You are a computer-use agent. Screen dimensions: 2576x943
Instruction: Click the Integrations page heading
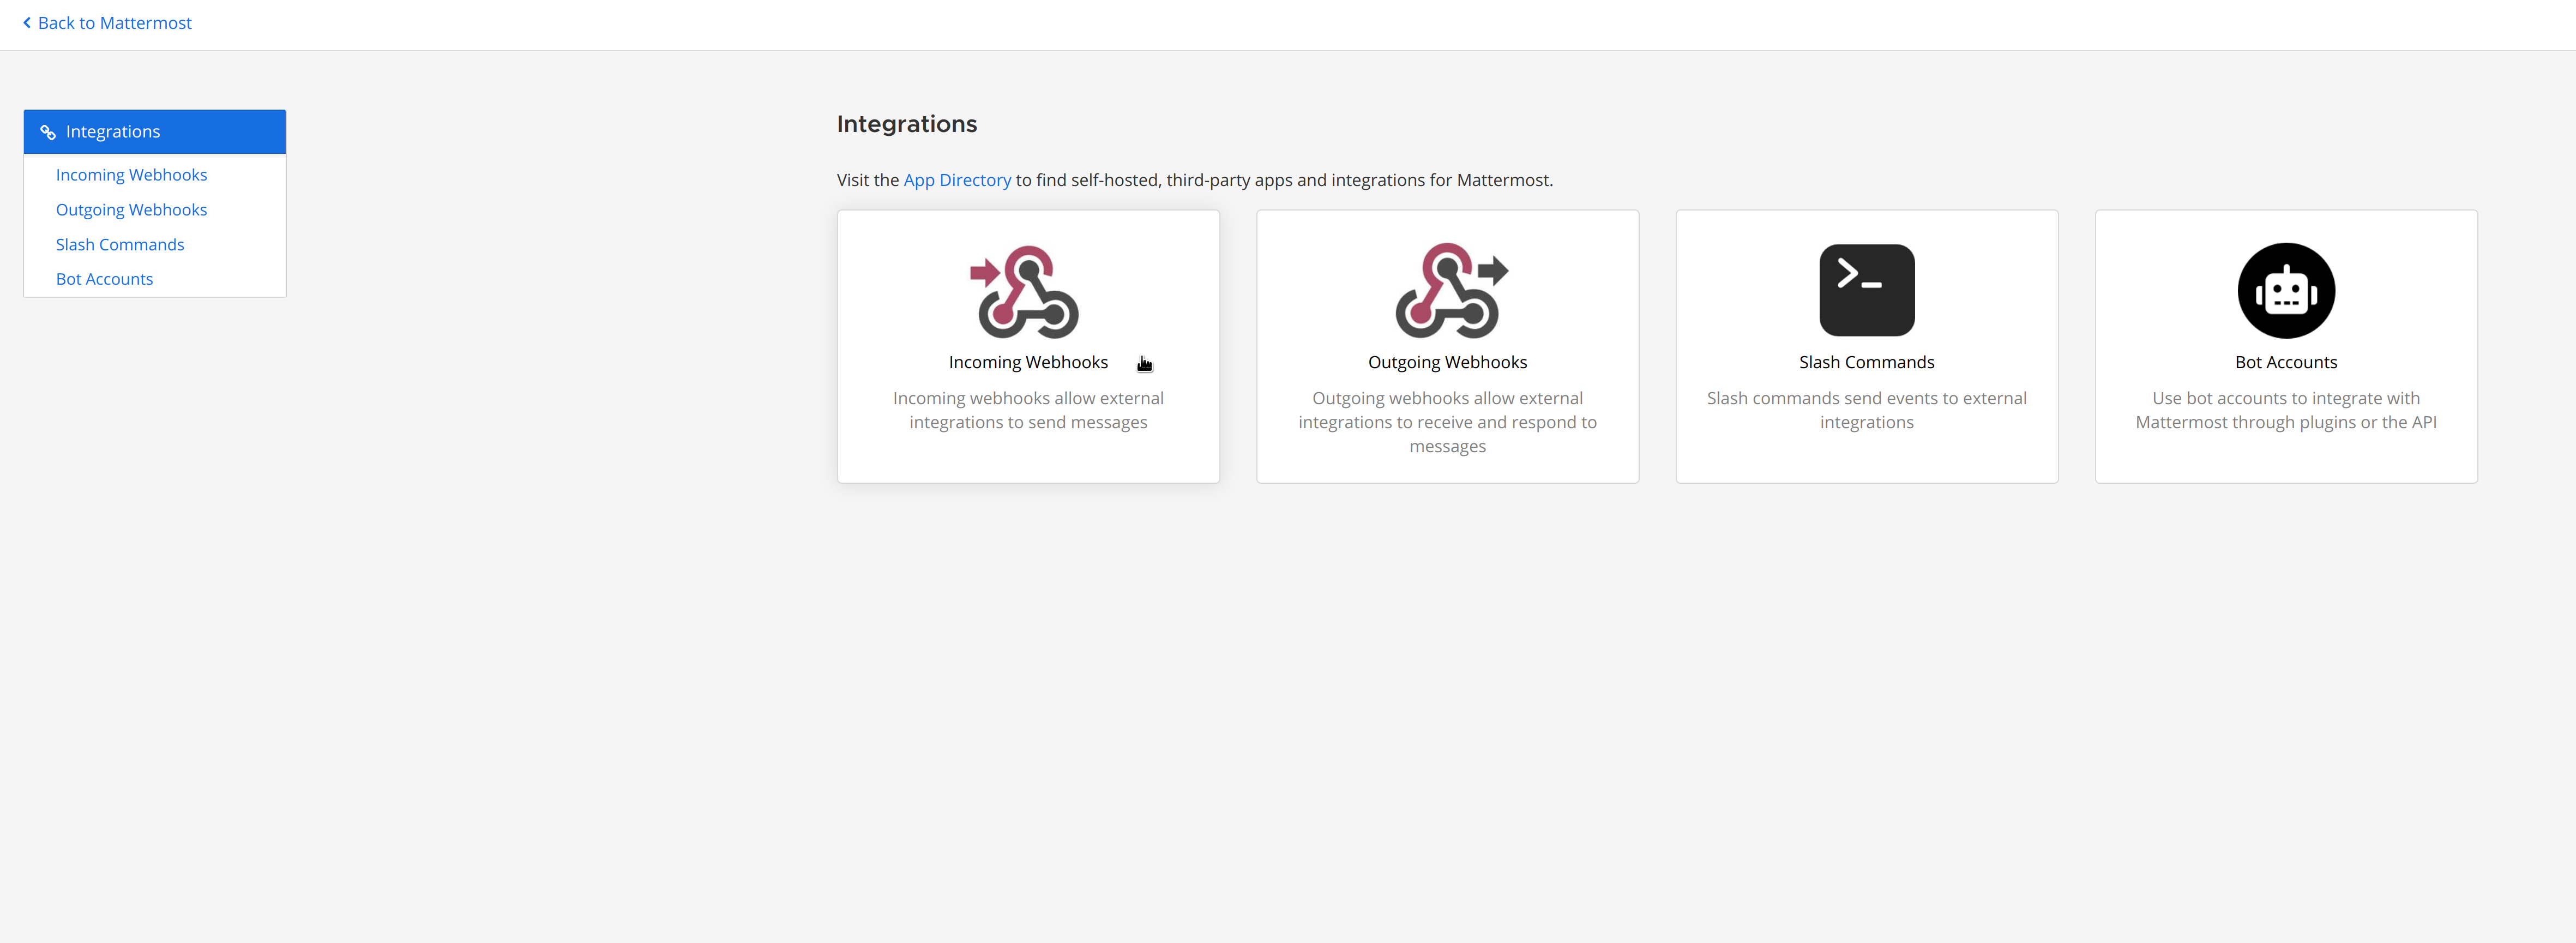point(906,124)
